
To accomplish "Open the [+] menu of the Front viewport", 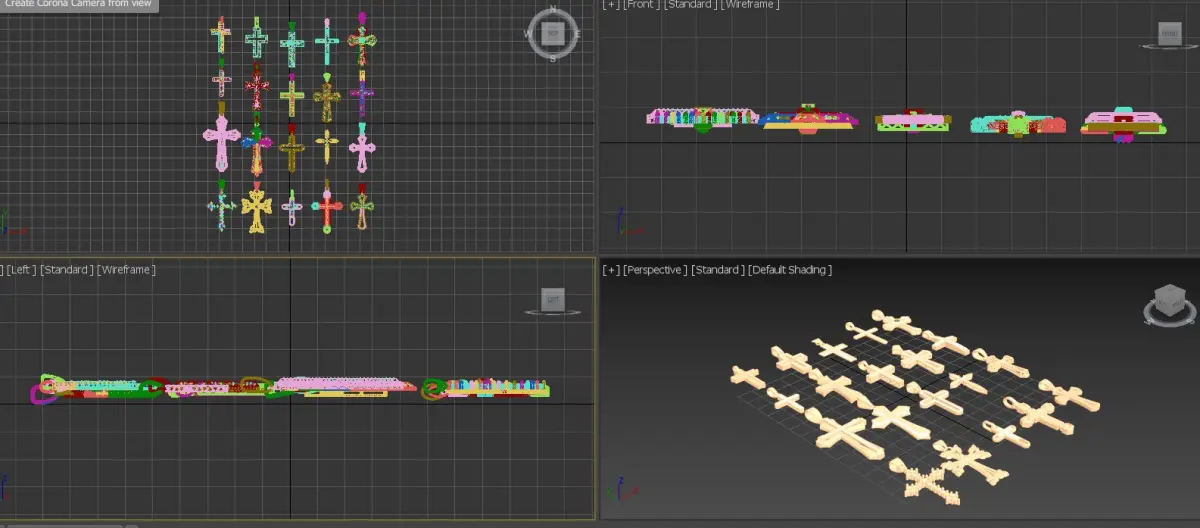I will (x=611, y=4).
